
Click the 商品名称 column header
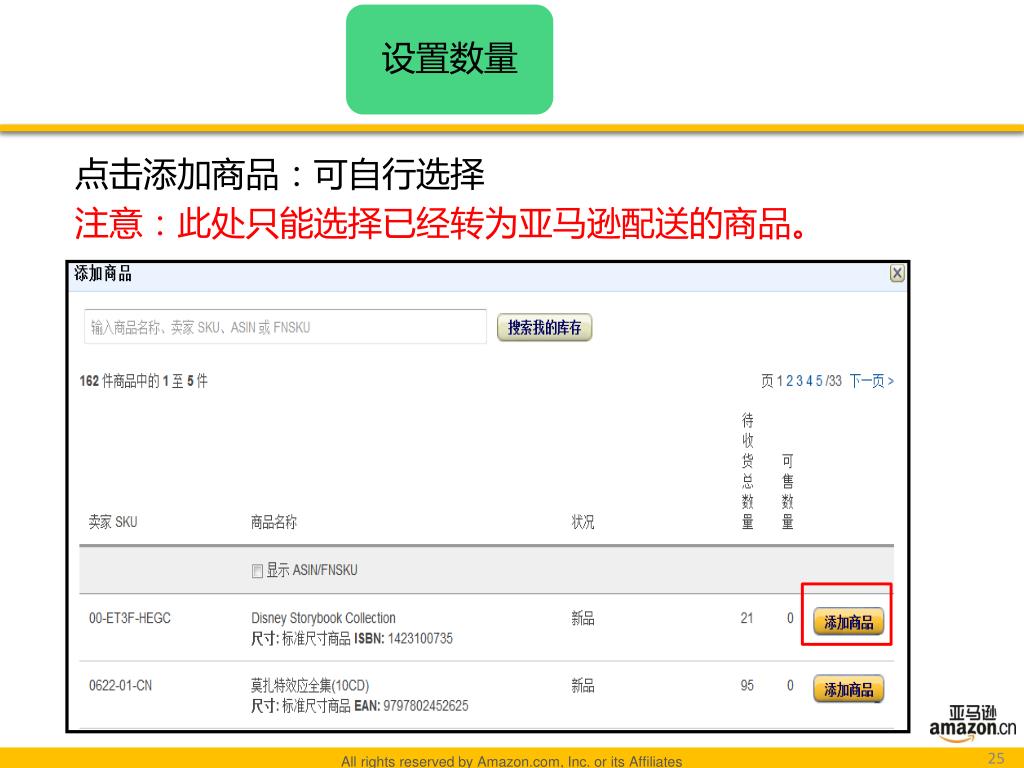(x=273, y=522)
